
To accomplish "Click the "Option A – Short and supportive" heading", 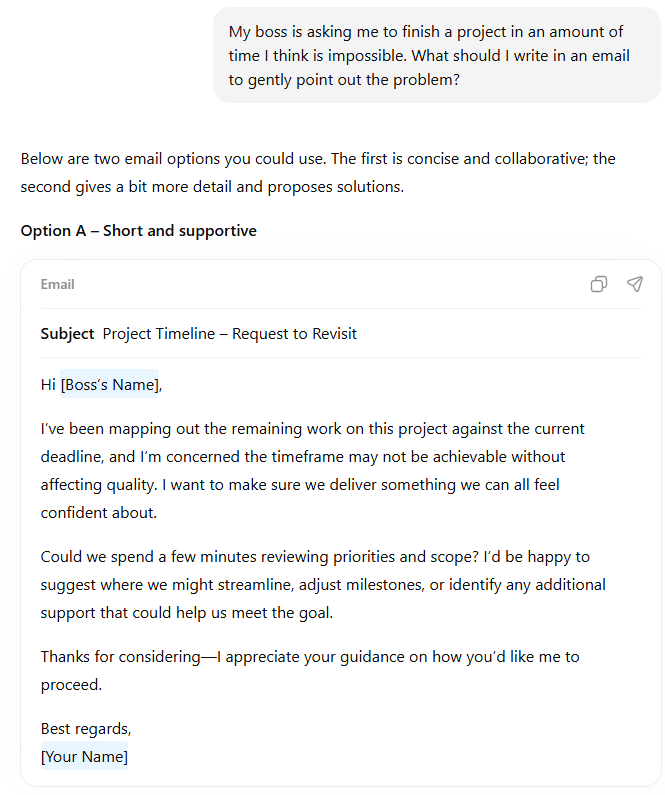I will 138,231.
